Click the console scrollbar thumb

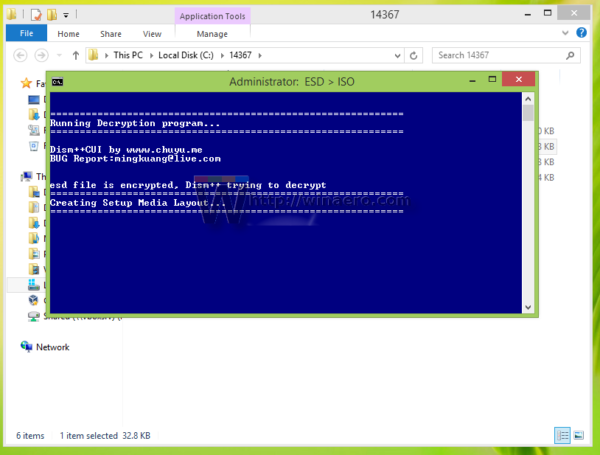pyautogui.click(x=528, y=113)
